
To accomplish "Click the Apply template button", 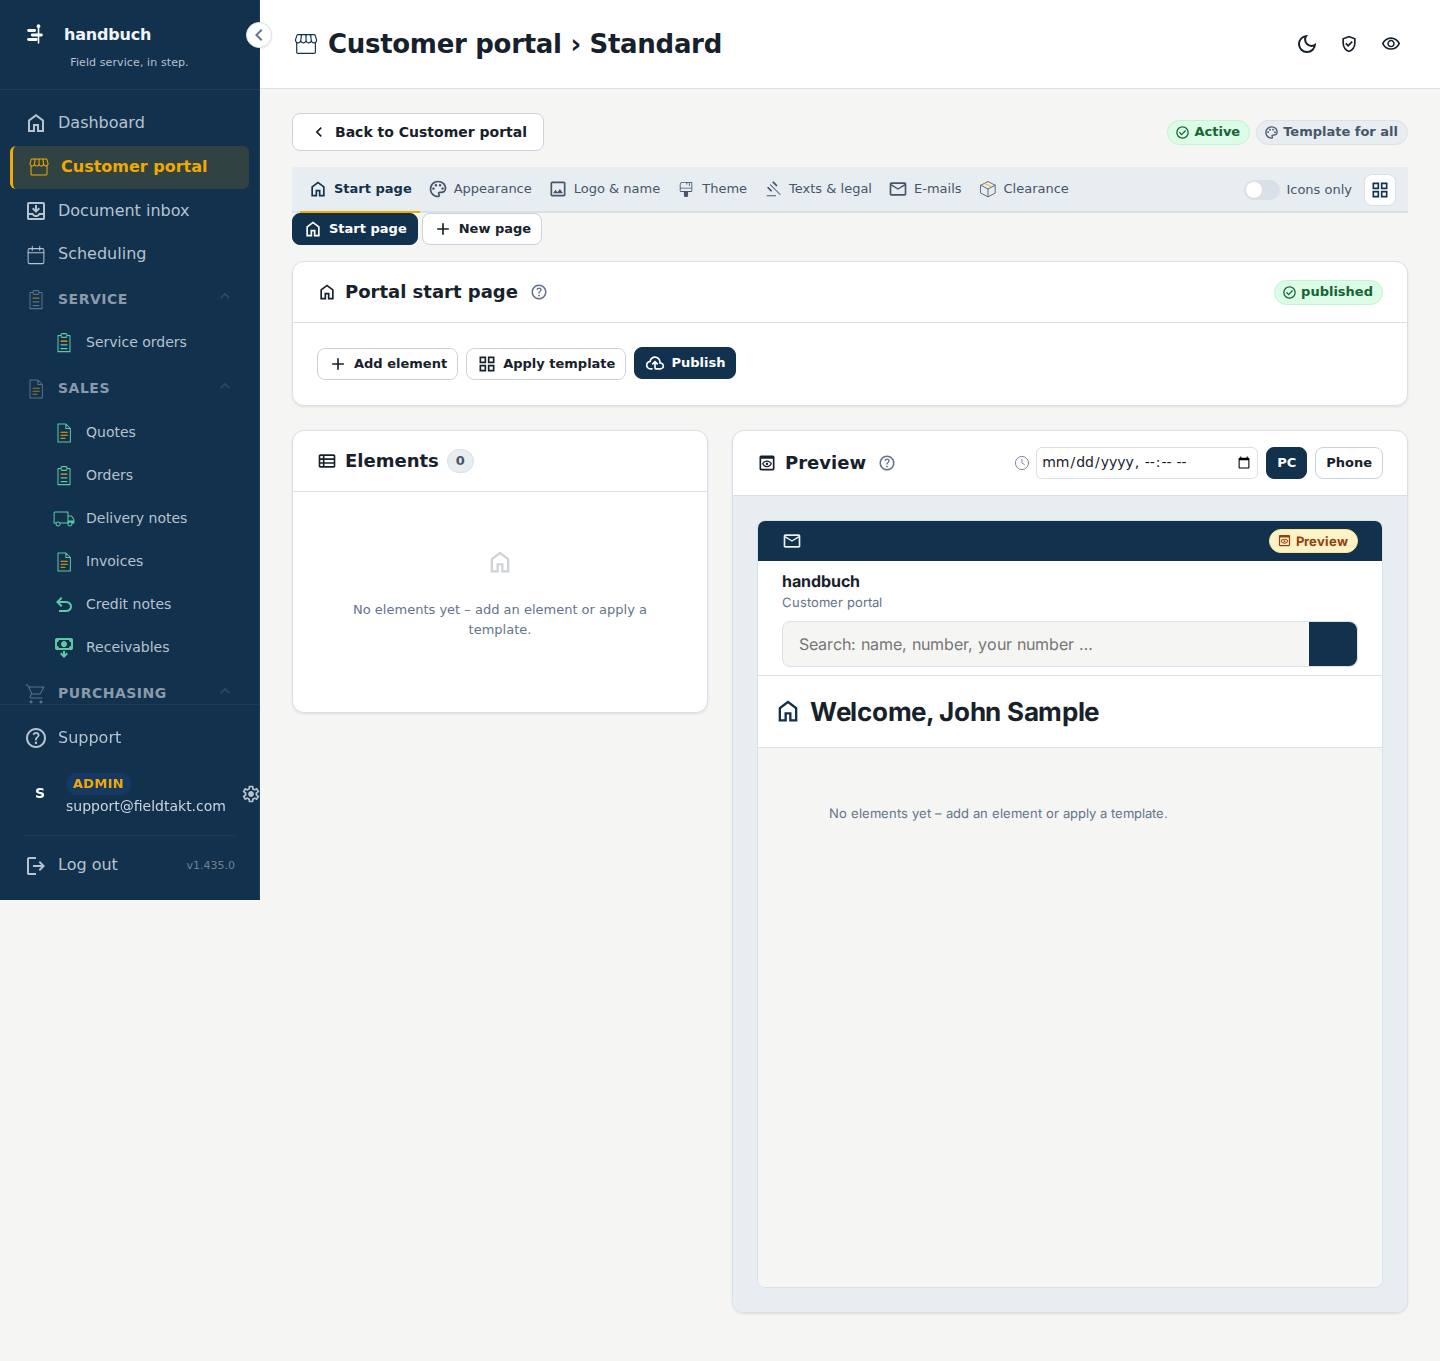I will (x=546, y=364).
